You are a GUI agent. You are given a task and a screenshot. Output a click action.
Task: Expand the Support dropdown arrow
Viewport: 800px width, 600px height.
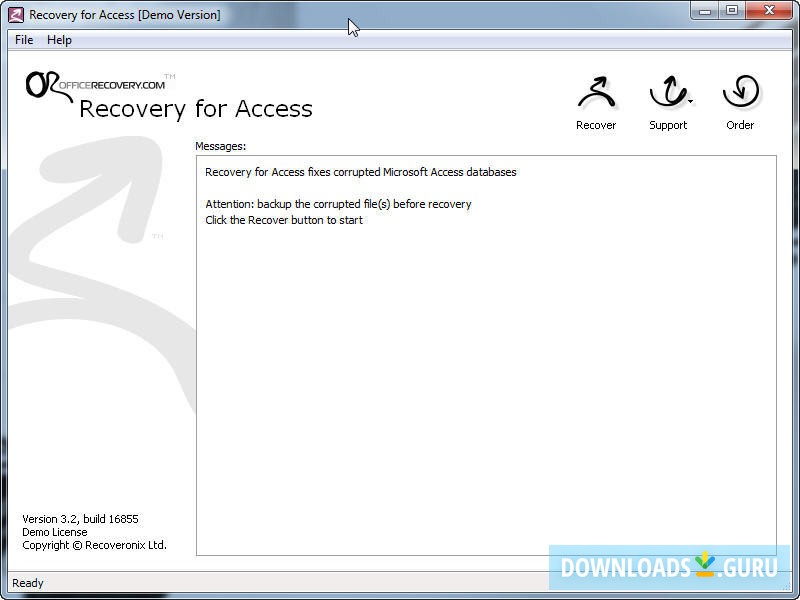pos(690,102)
